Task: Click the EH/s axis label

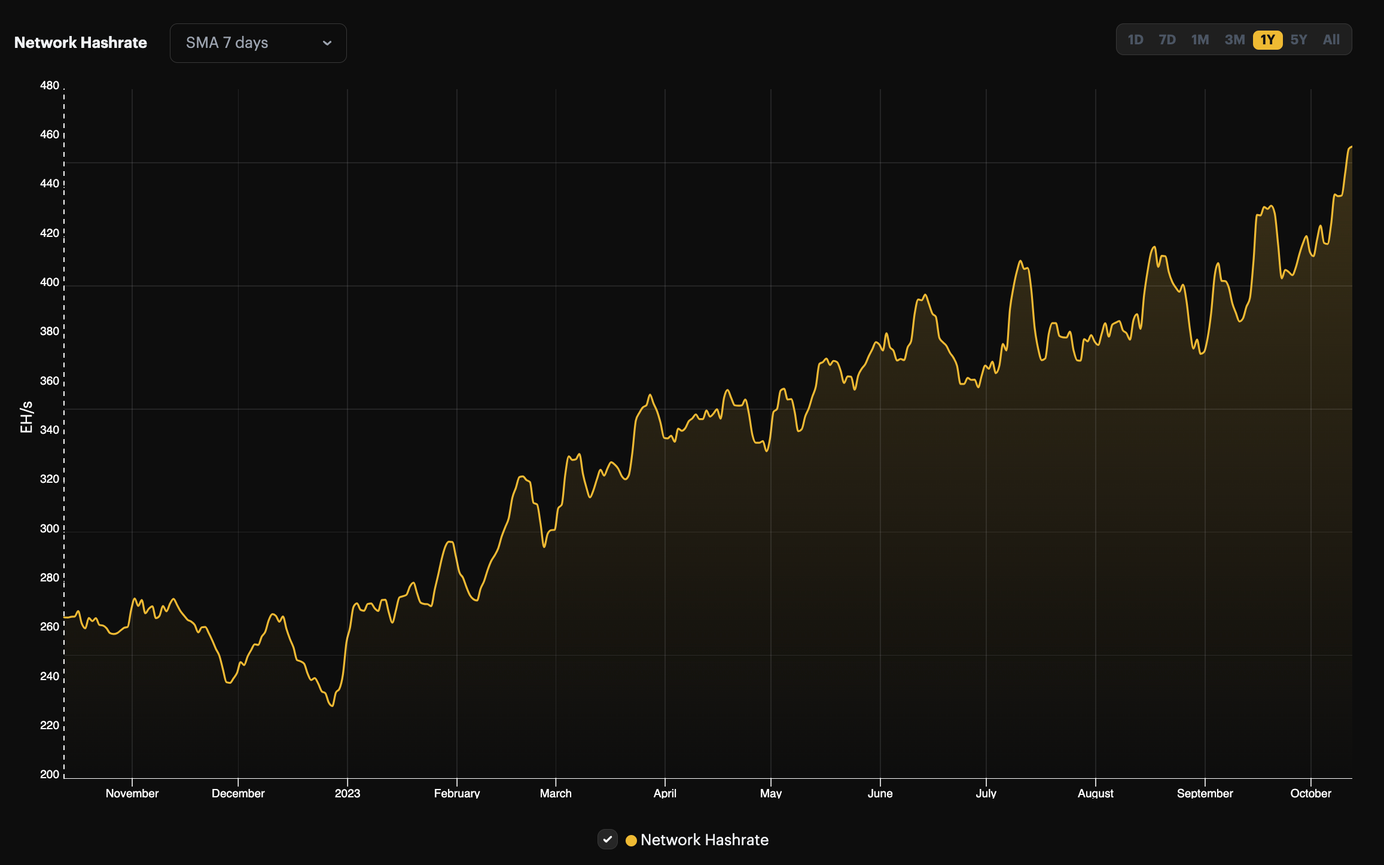Action: coord(25,416)
